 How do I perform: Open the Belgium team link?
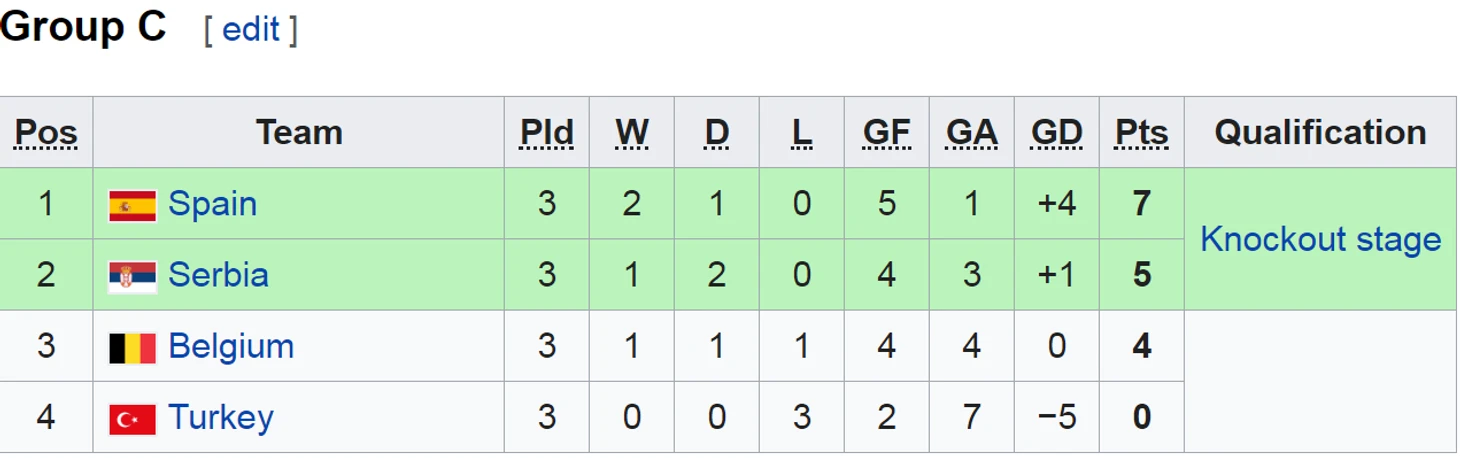(x=231, y=346)
